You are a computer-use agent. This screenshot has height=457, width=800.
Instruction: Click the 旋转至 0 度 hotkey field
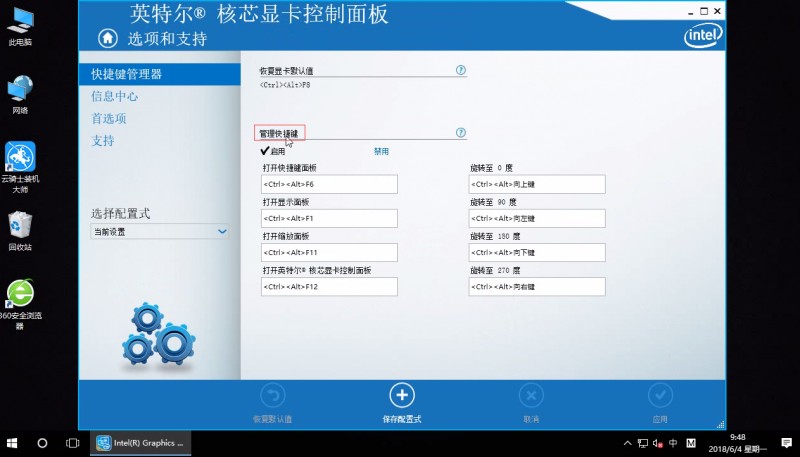(537, 184)
